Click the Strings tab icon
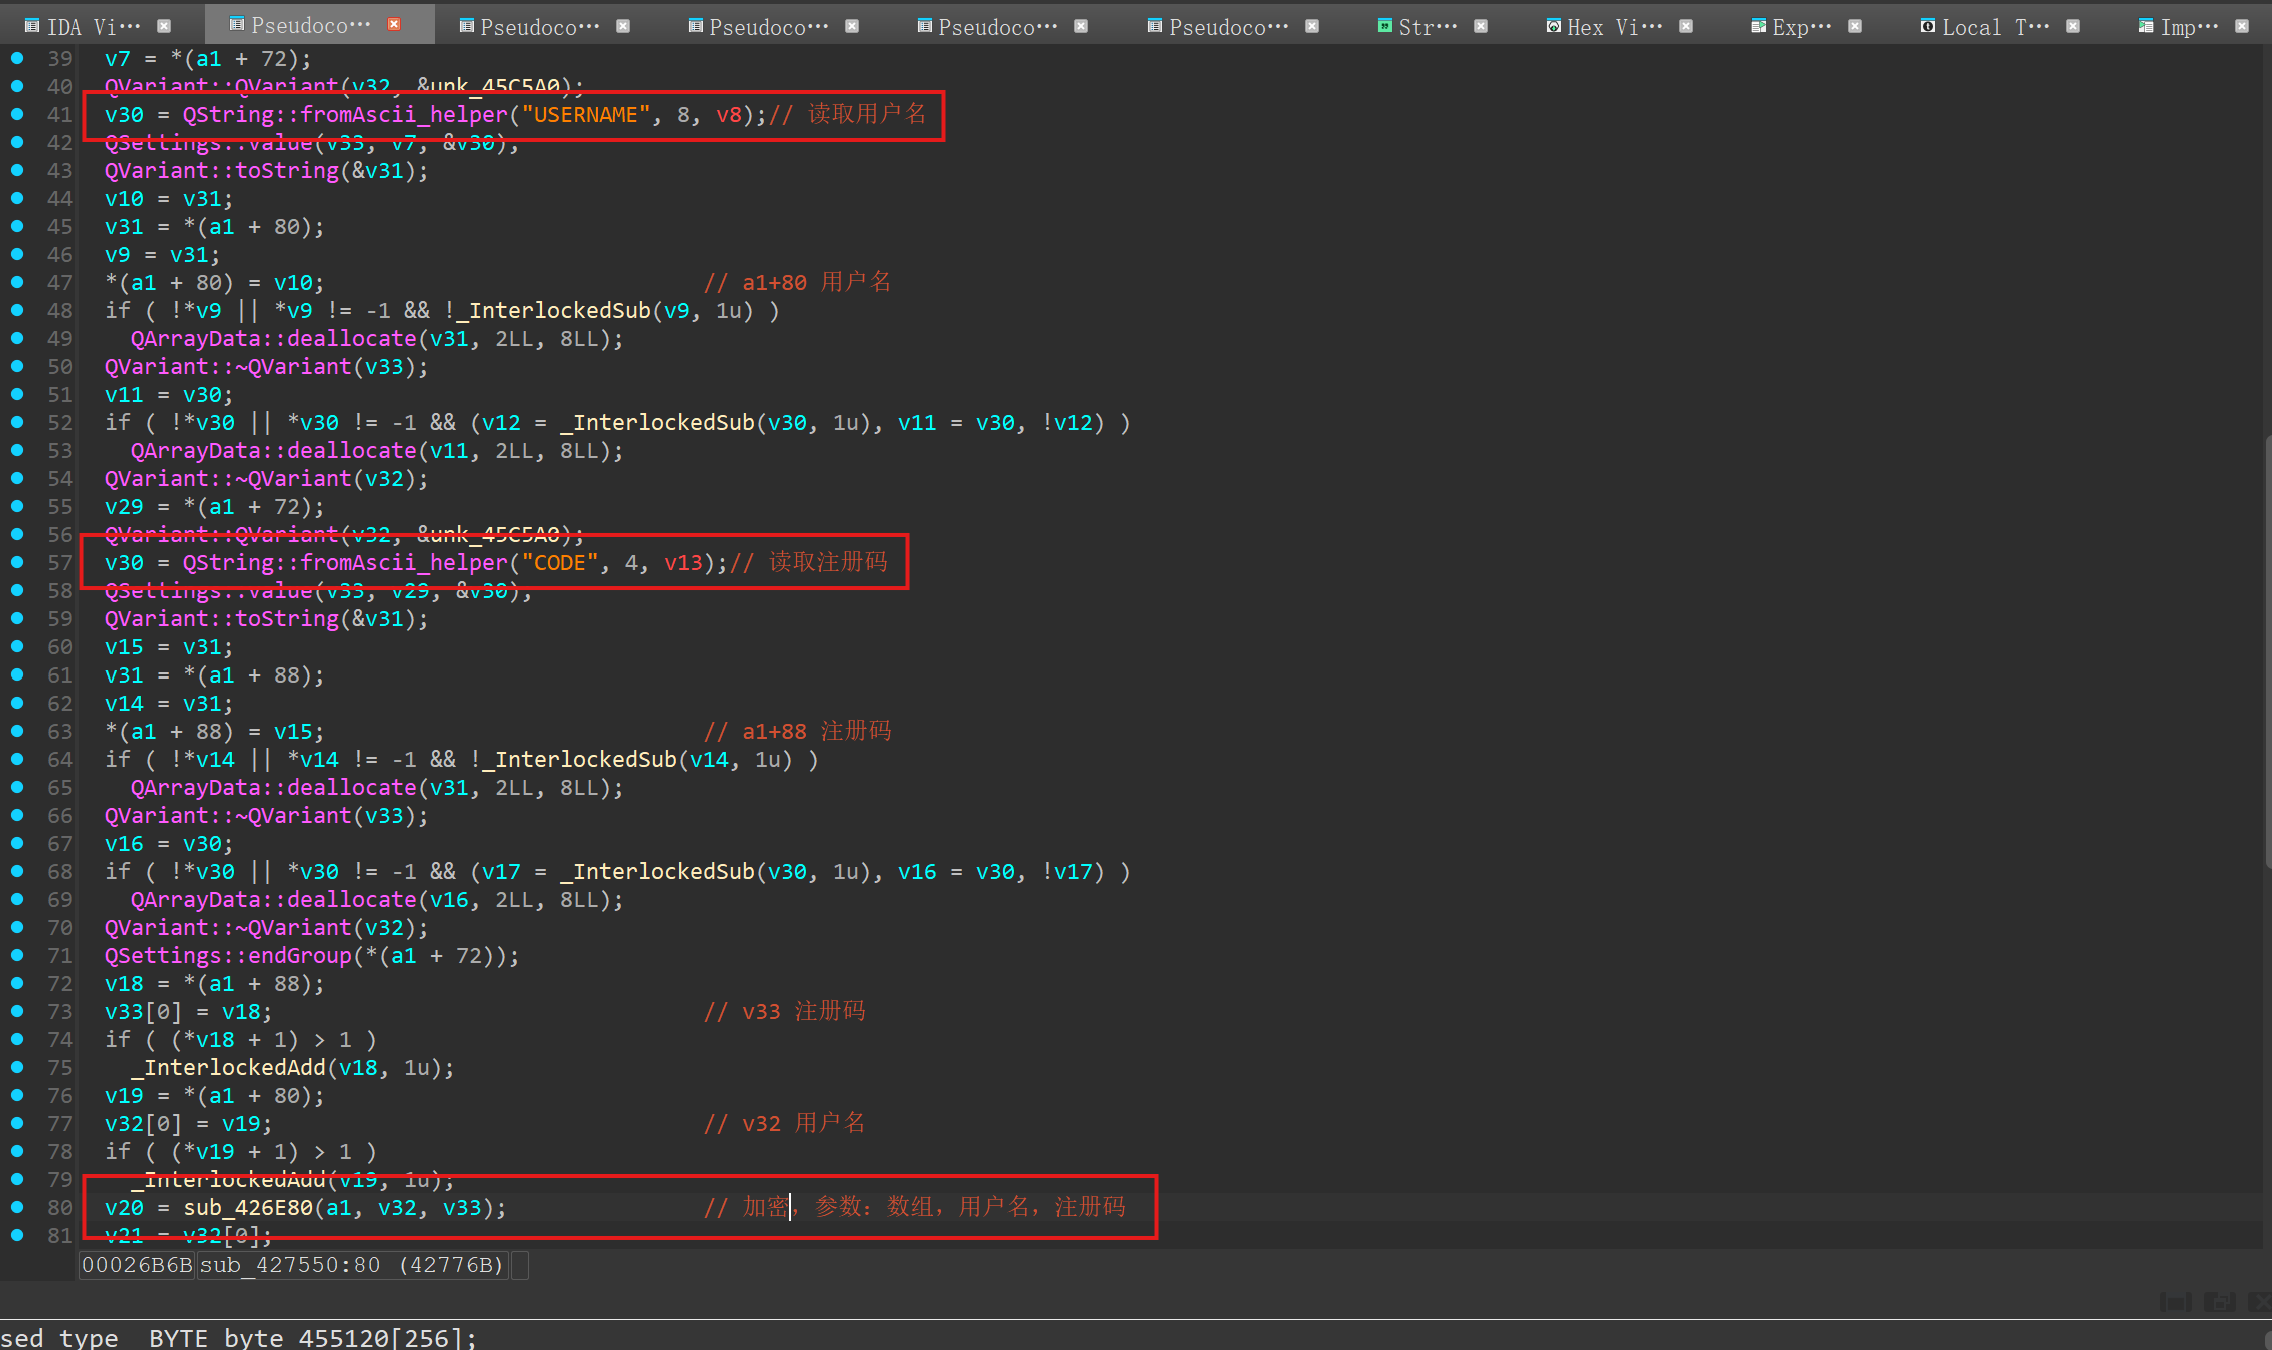 coord(1384,26)
